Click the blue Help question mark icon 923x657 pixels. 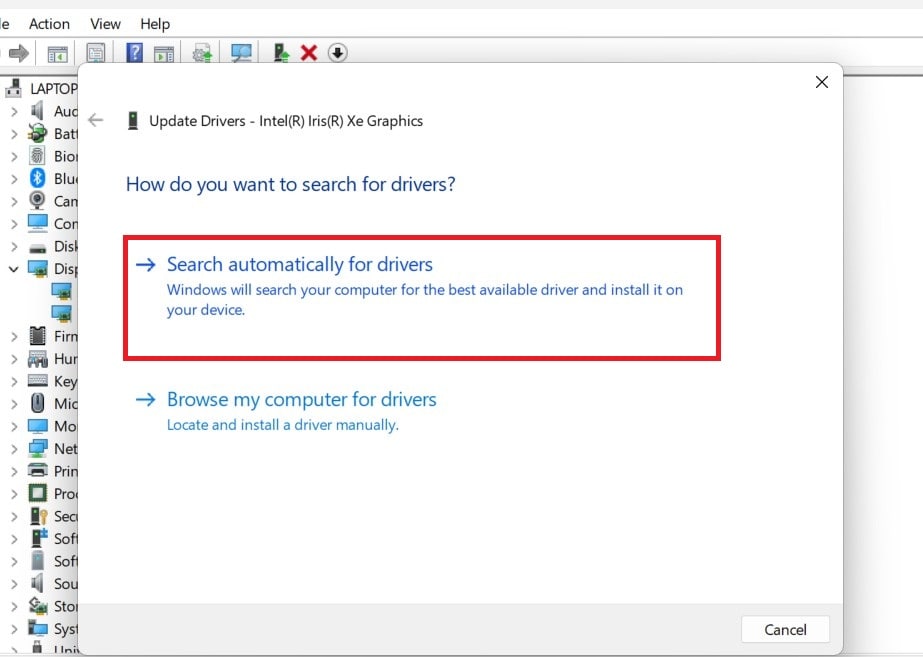pos(134,53)
